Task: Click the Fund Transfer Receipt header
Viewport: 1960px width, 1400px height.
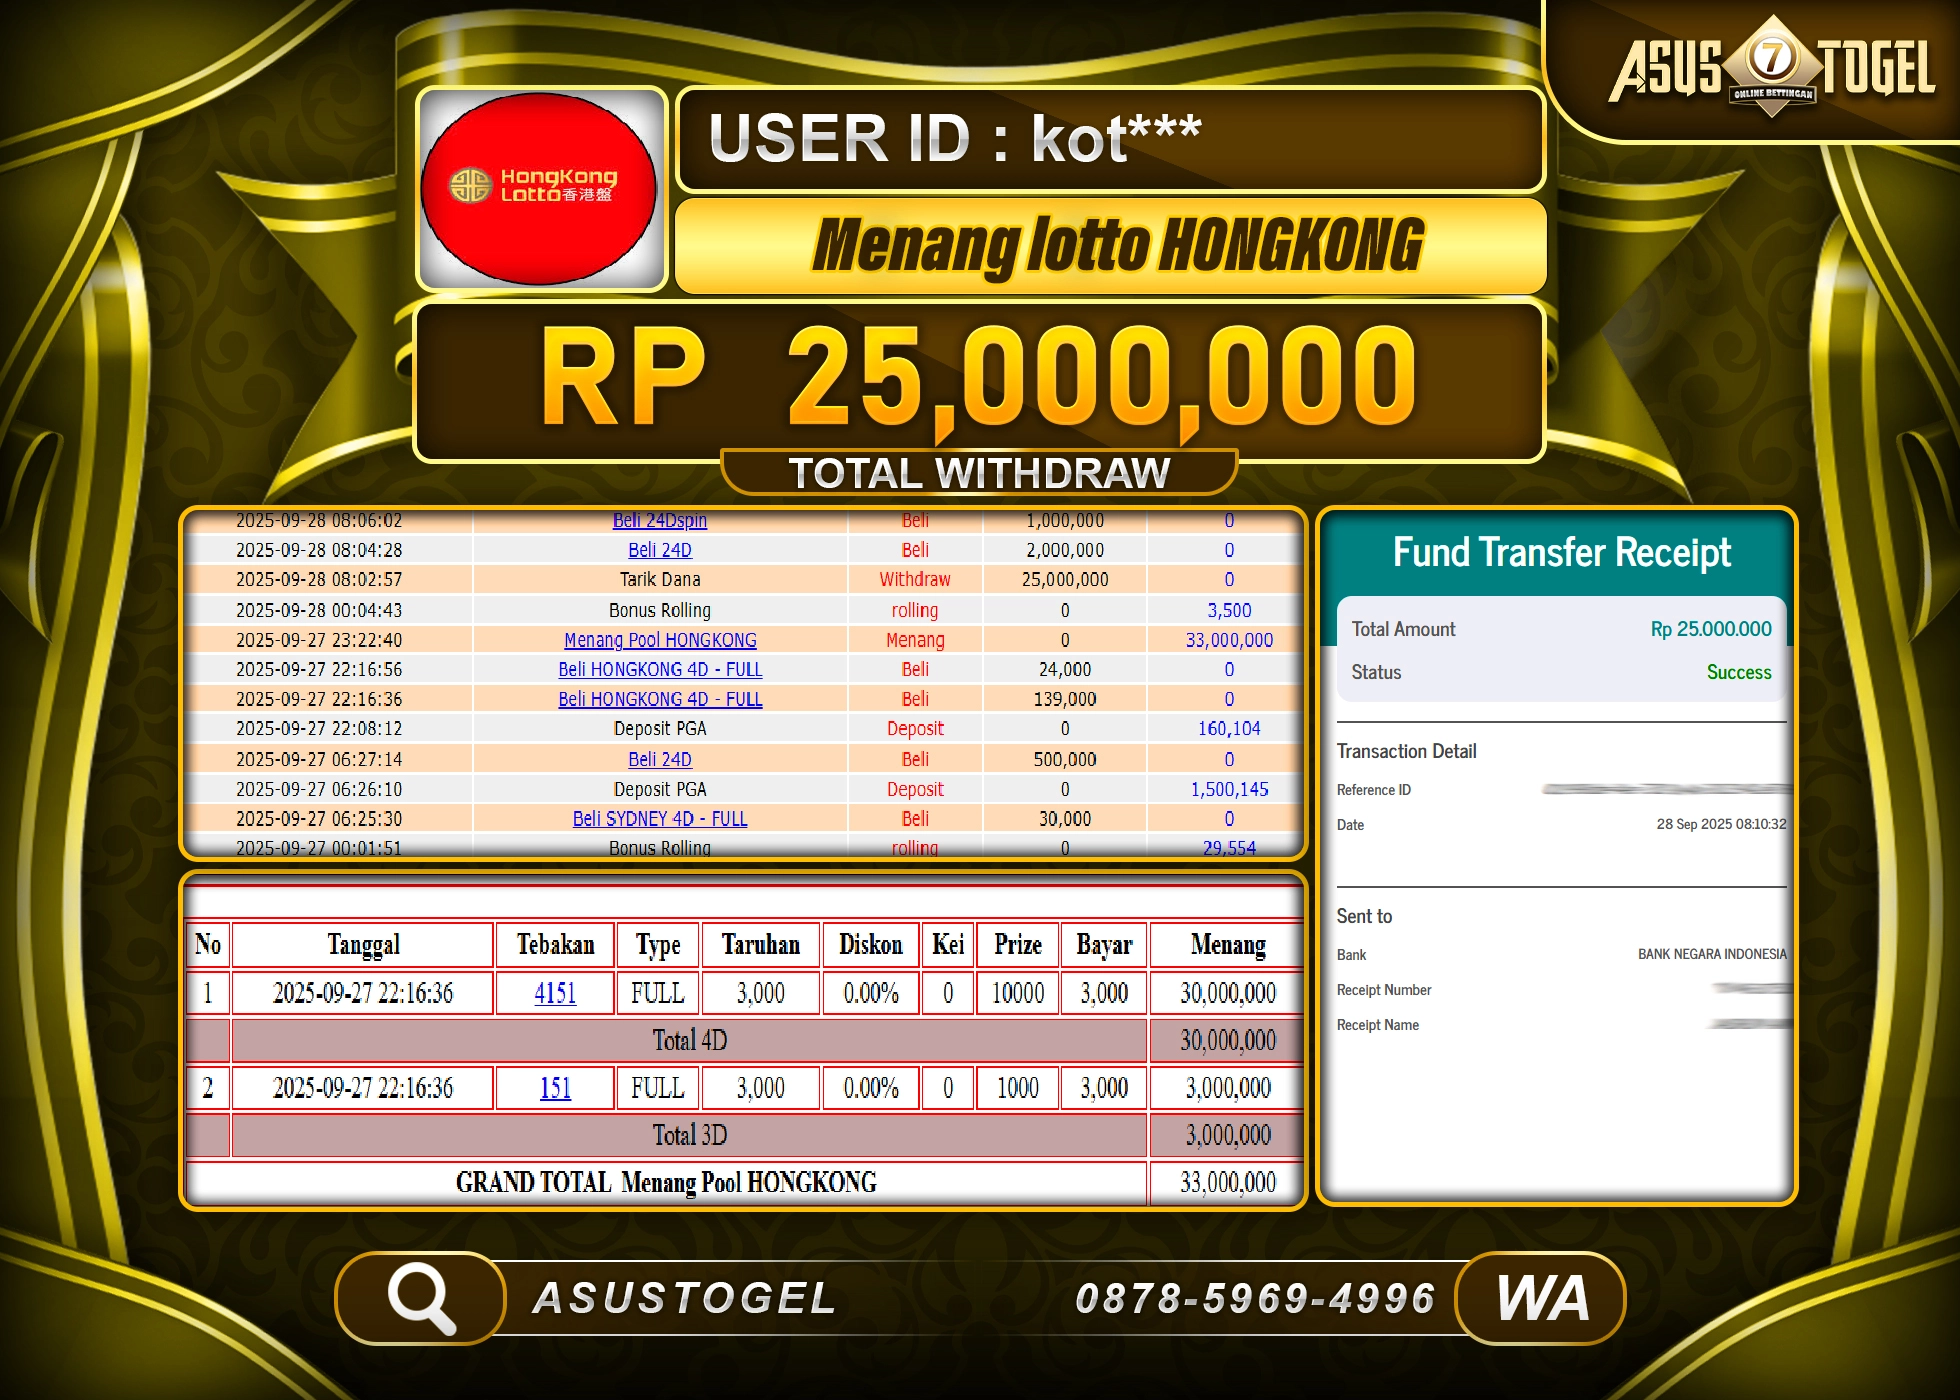Action: click(x=1563, y=552)
